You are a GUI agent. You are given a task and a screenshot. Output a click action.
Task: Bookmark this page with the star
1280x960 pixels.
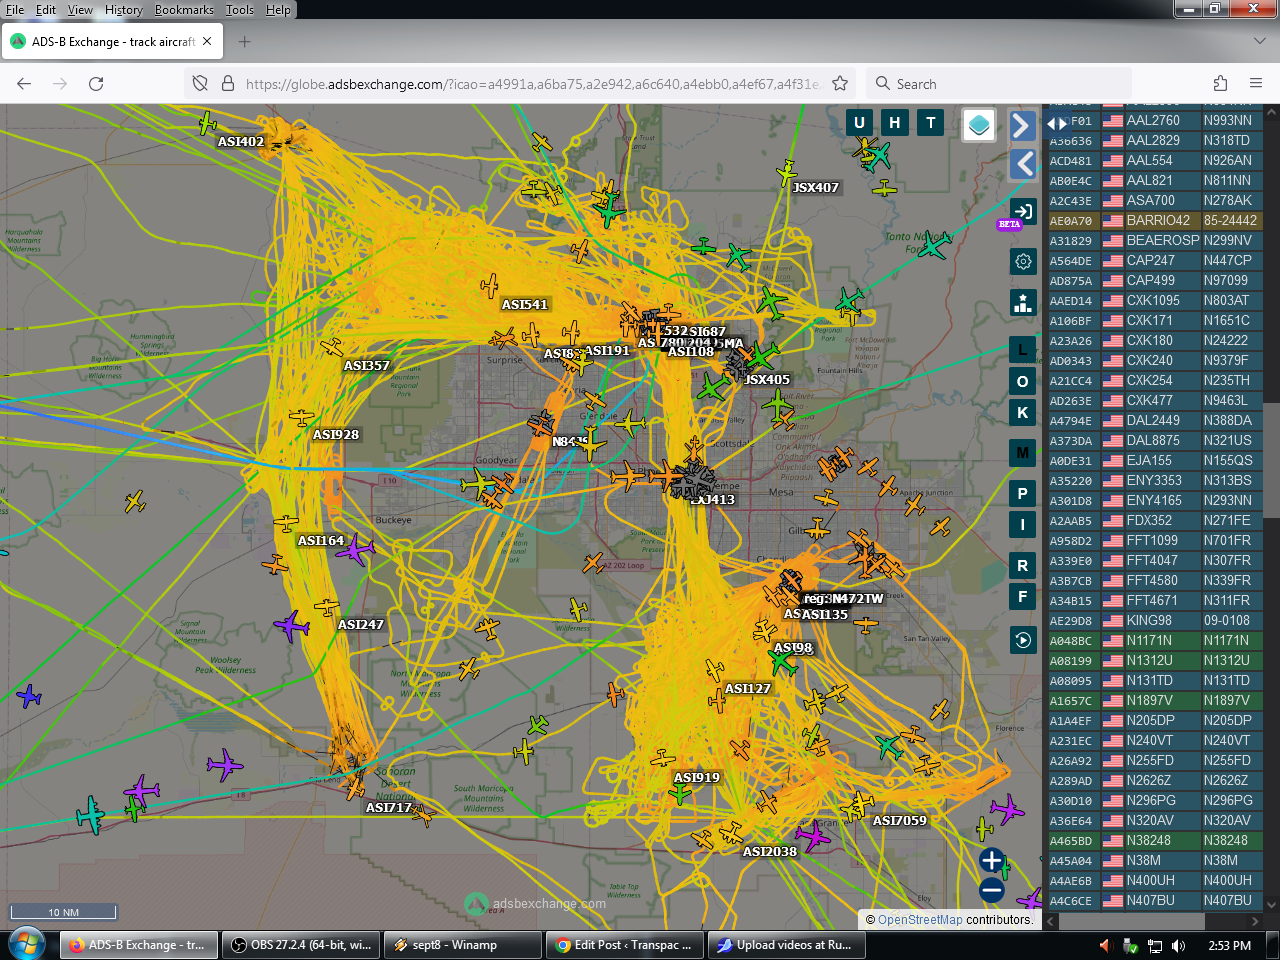tap(840, 84)
